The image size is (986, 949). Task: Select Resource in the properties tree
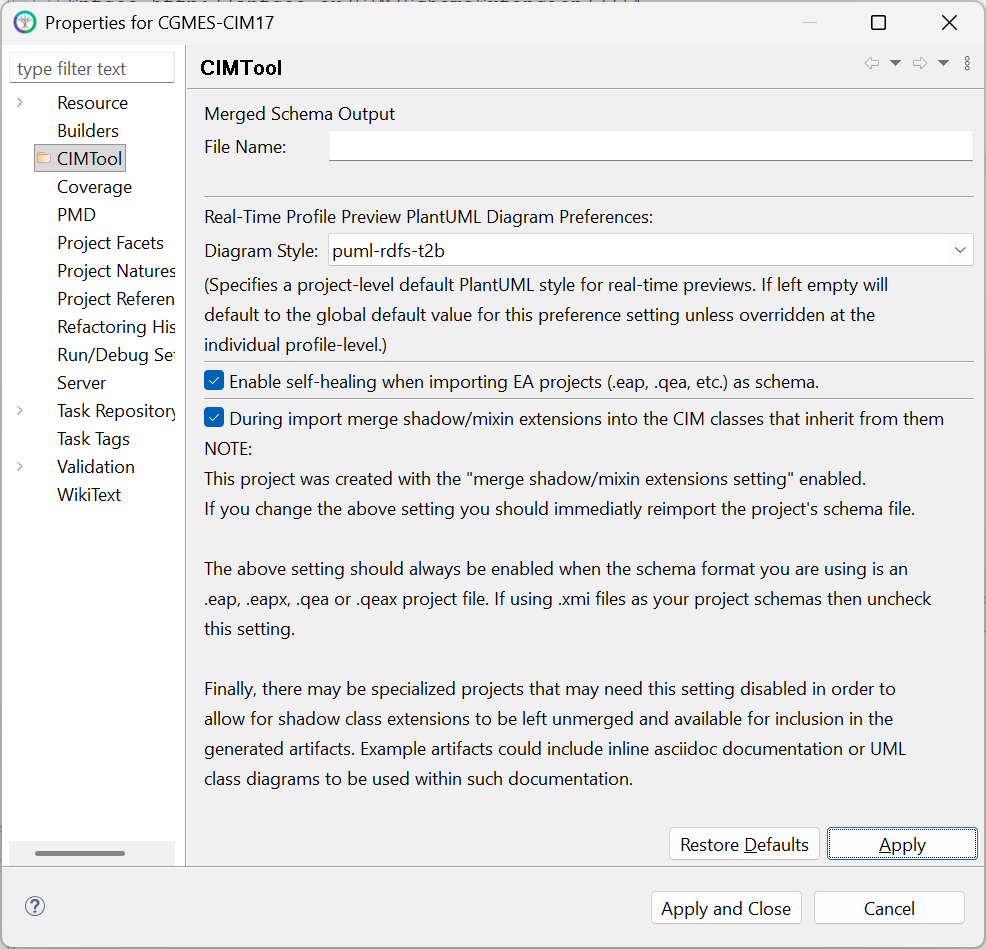coord(92,103)
